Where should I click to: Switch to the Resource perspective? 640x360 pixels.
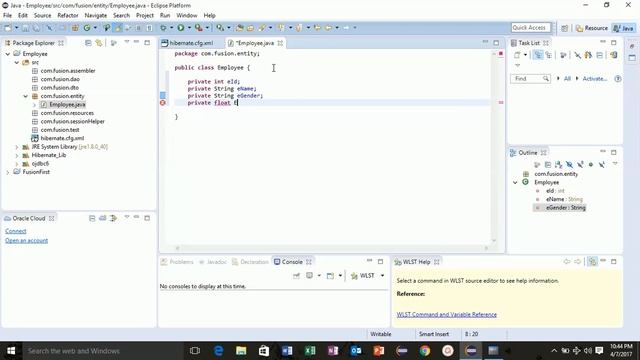pyautogui.click(x=591, y=28)
